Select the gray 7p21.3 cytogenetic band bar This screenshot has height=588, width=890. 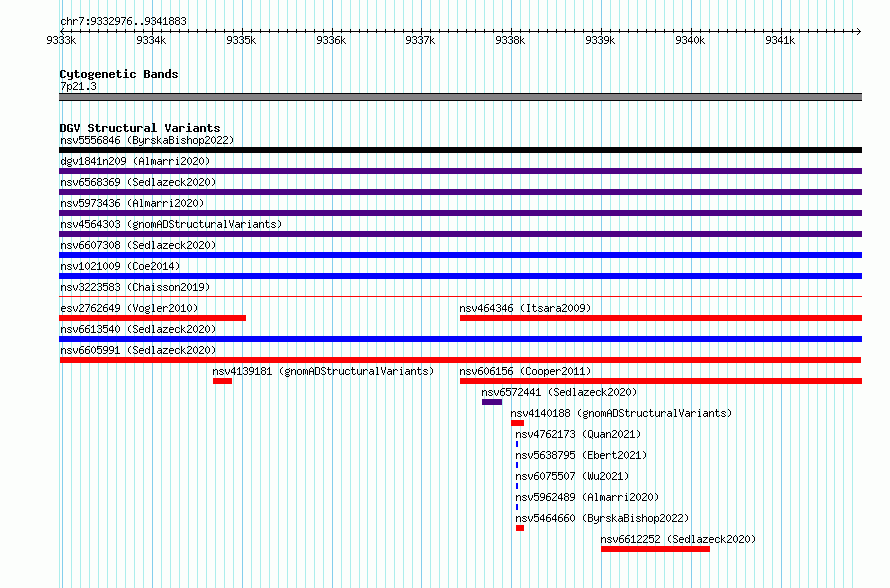pos(460,97)
